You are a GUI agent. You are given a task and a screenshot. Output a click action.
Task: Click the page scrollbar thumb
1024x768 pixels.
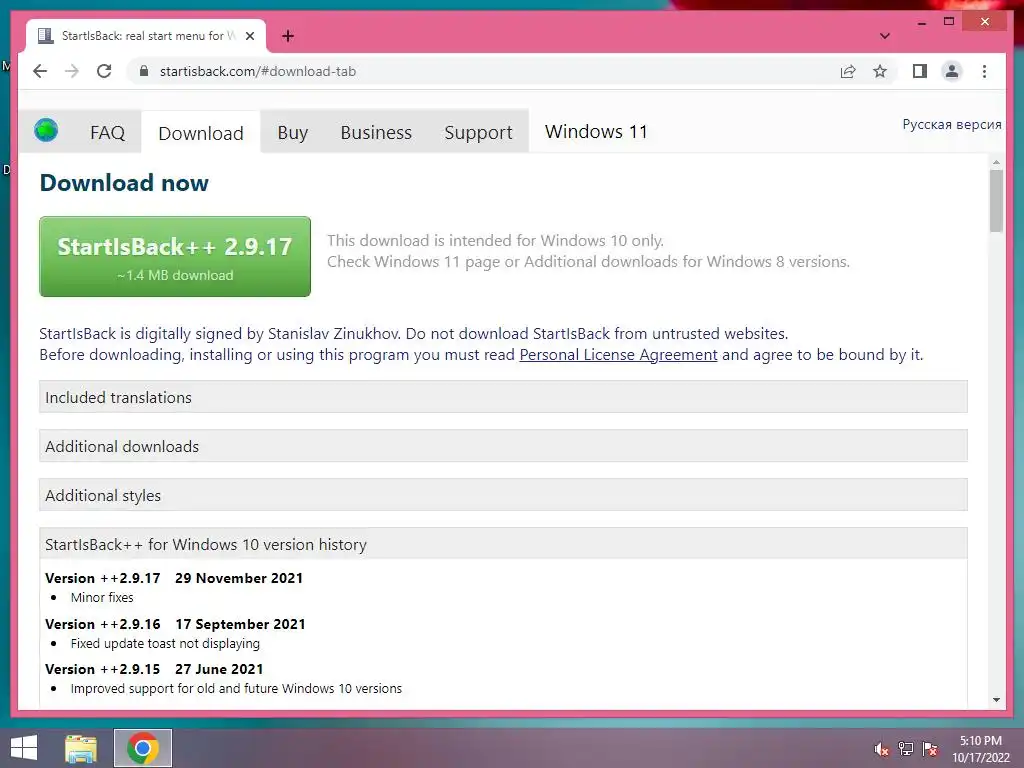pos(996,200)
